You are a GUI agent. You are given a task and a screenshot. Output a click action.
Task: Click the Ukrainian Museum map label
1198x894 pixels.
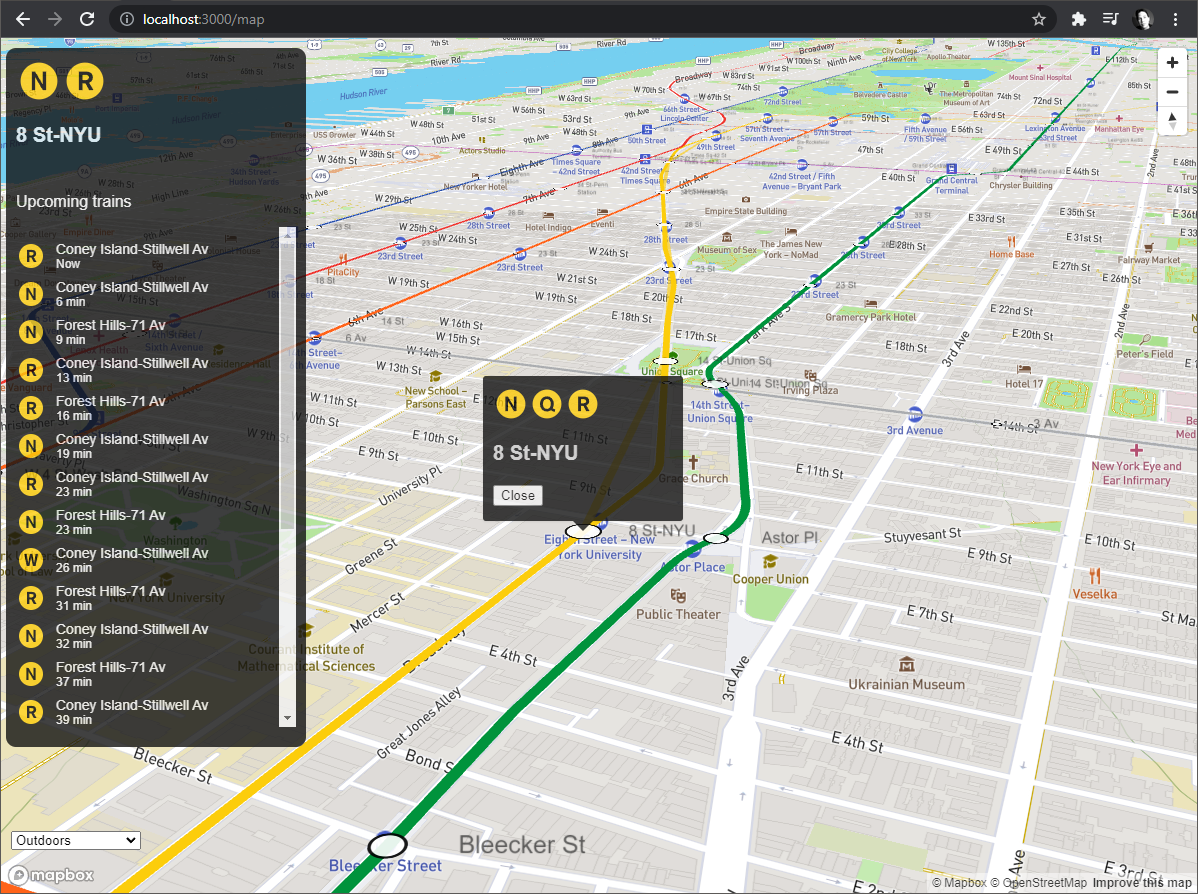(x=906, y=684)
